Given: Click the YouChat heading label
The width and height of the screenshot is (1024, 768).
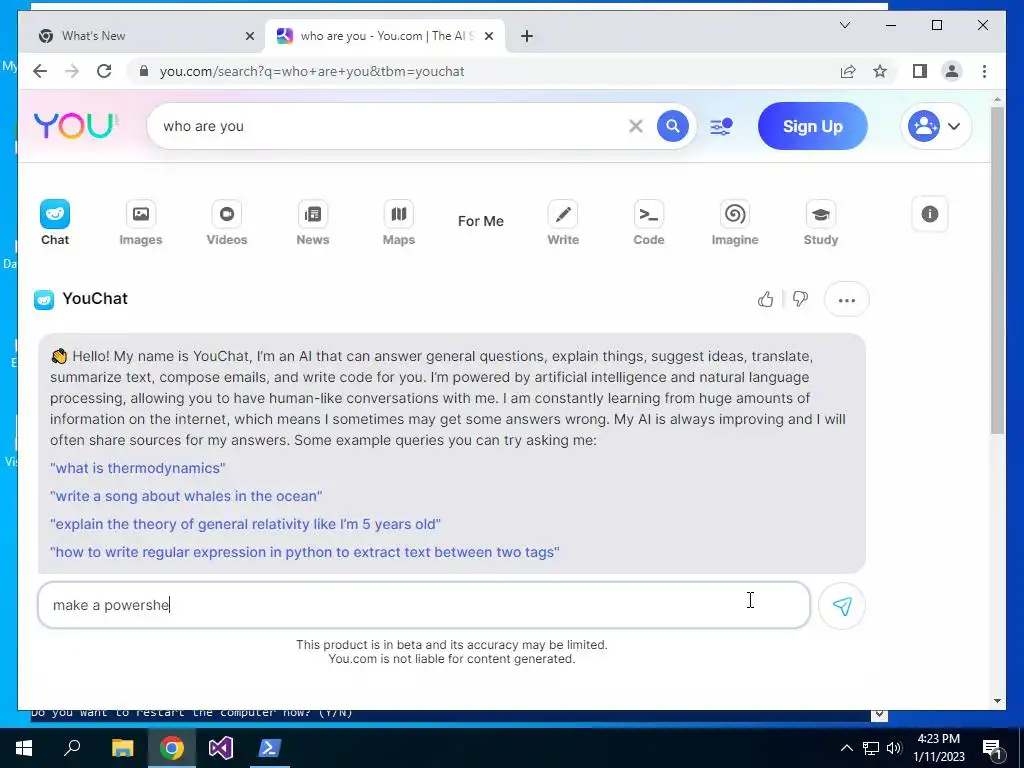Looking at the screenshot, I should 95,298.
